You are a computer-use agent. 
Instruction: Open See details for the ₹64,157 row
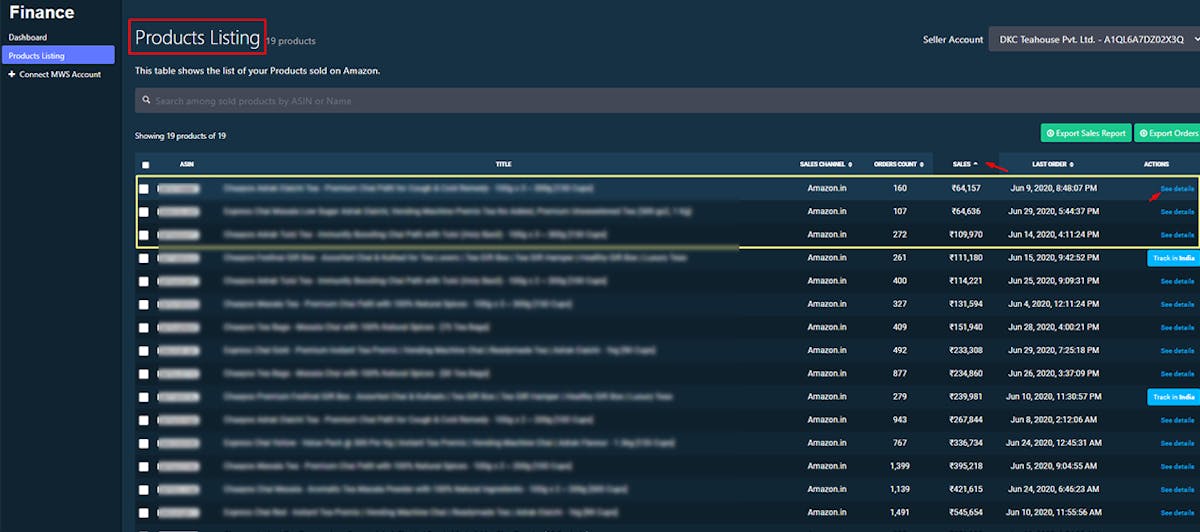(1177, 189)
